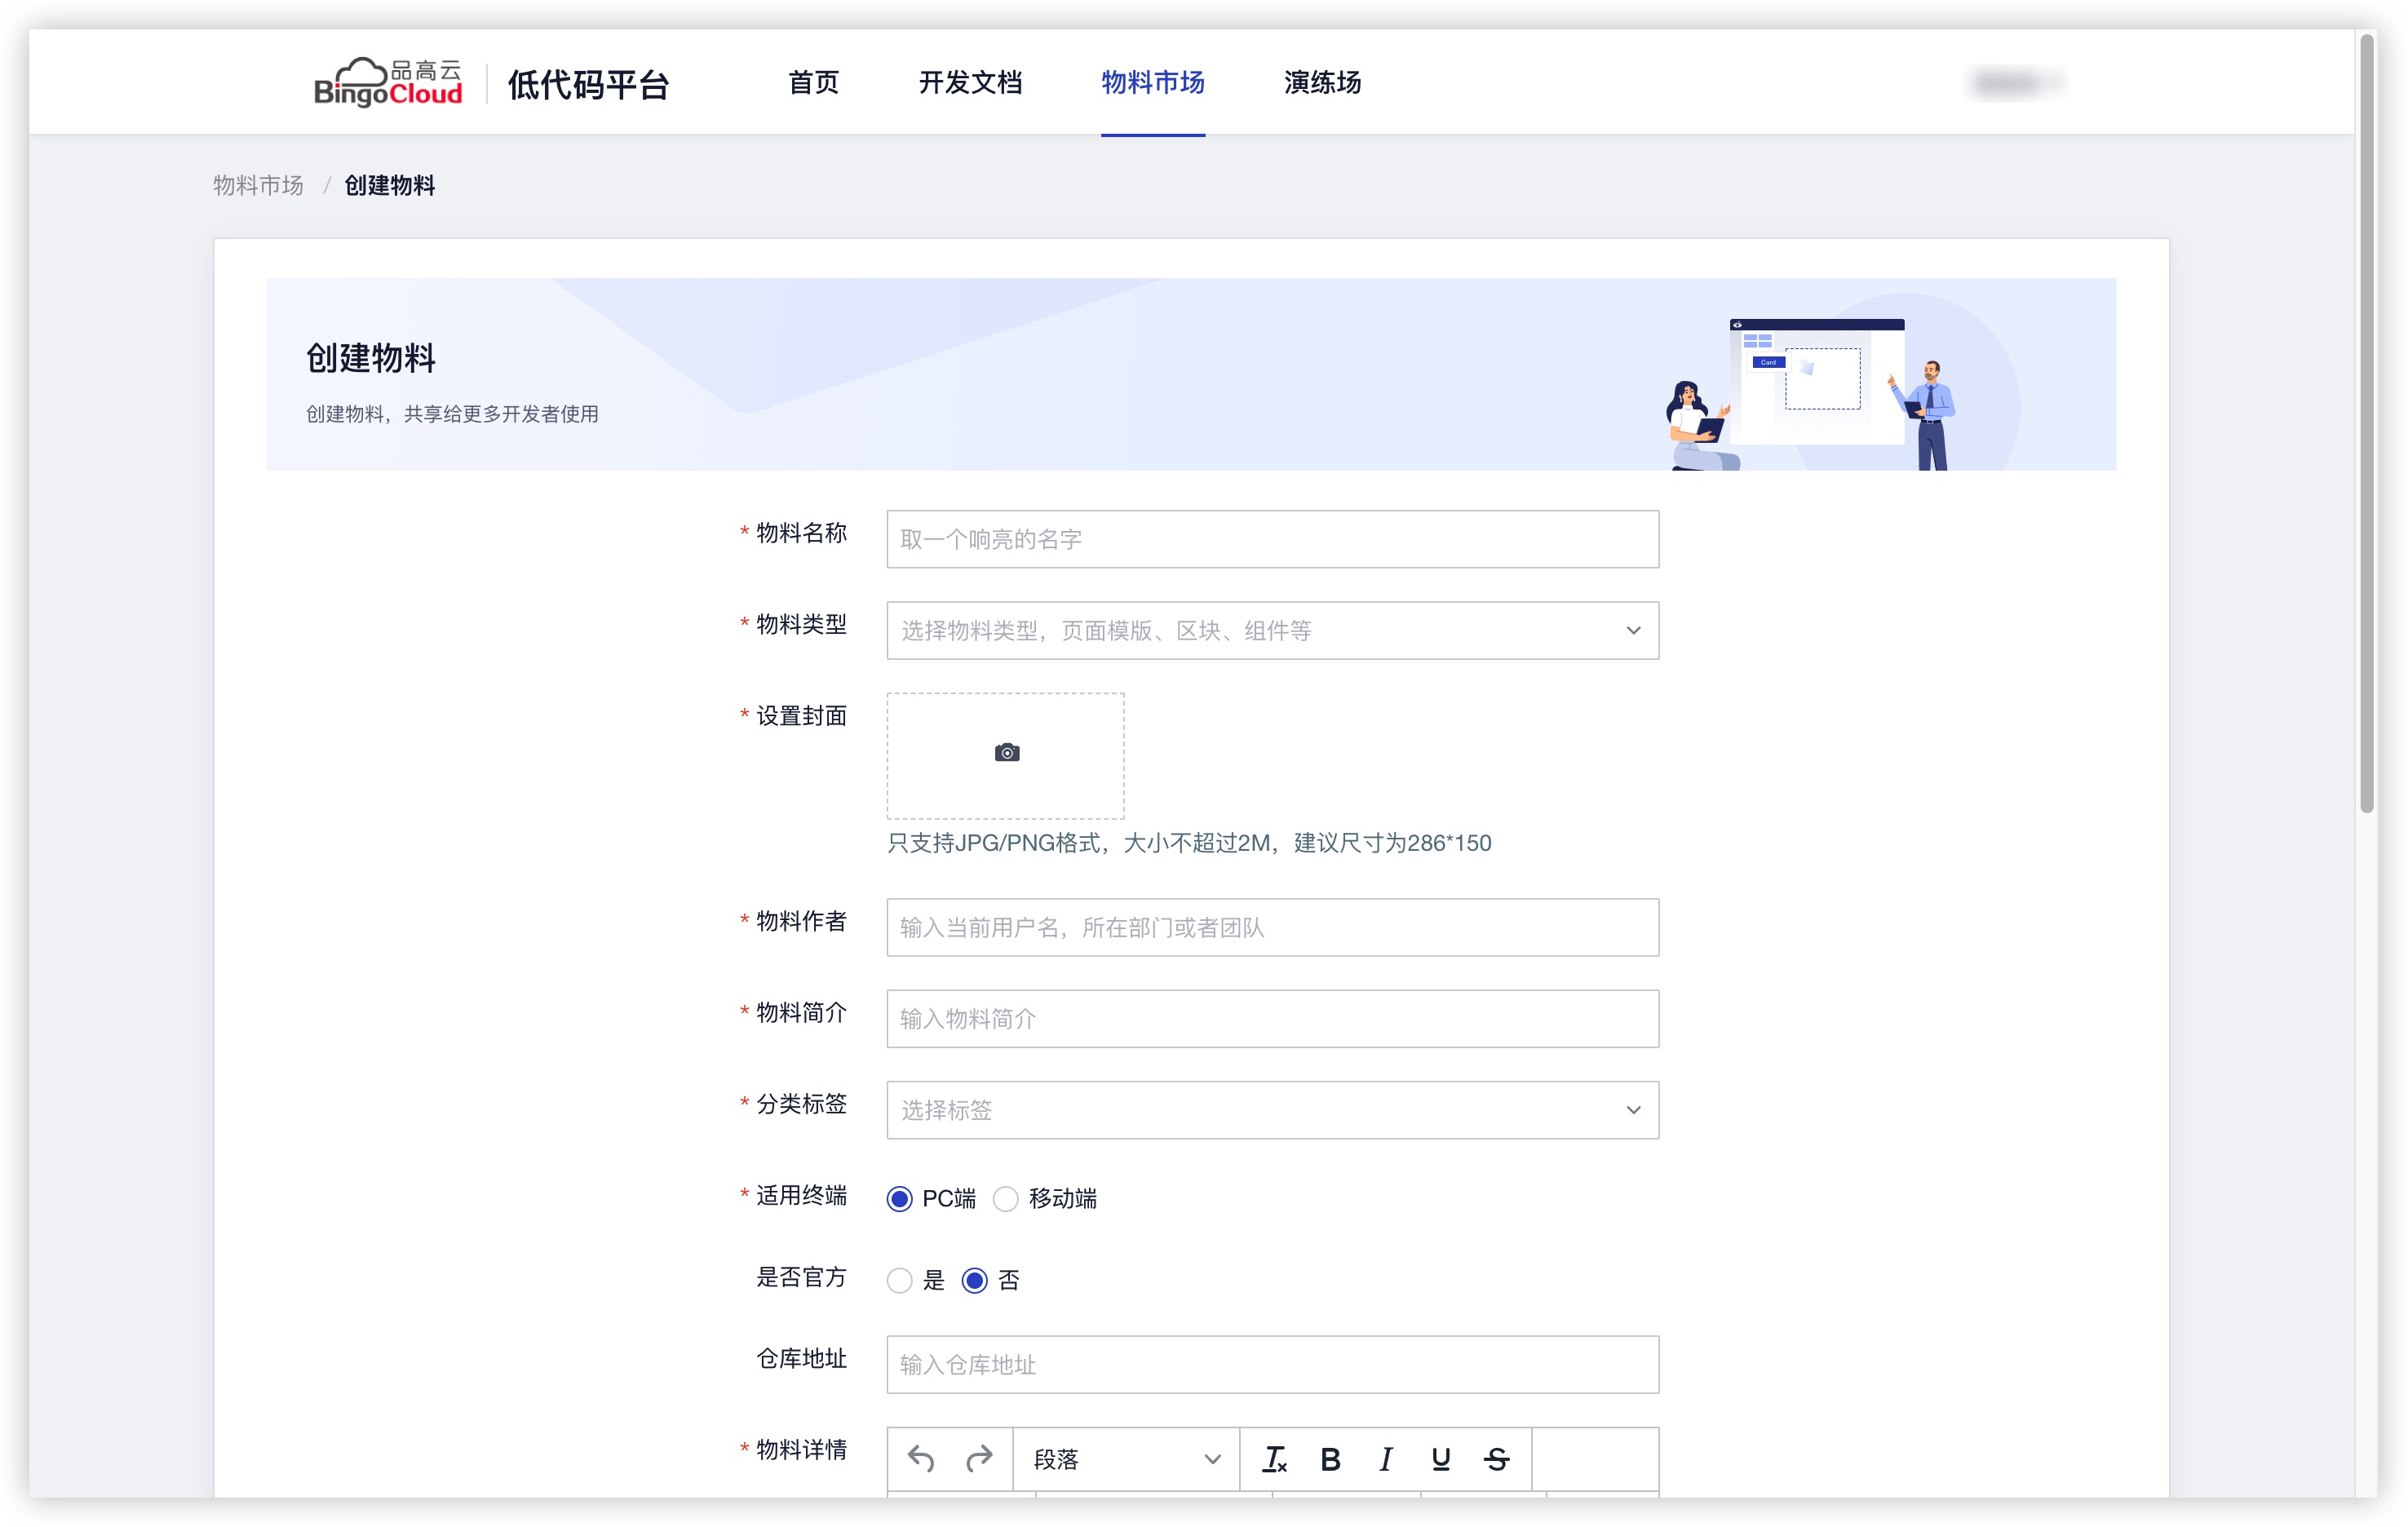Toggle strikethrough formatting in editor

(x=1496, y=1459)
